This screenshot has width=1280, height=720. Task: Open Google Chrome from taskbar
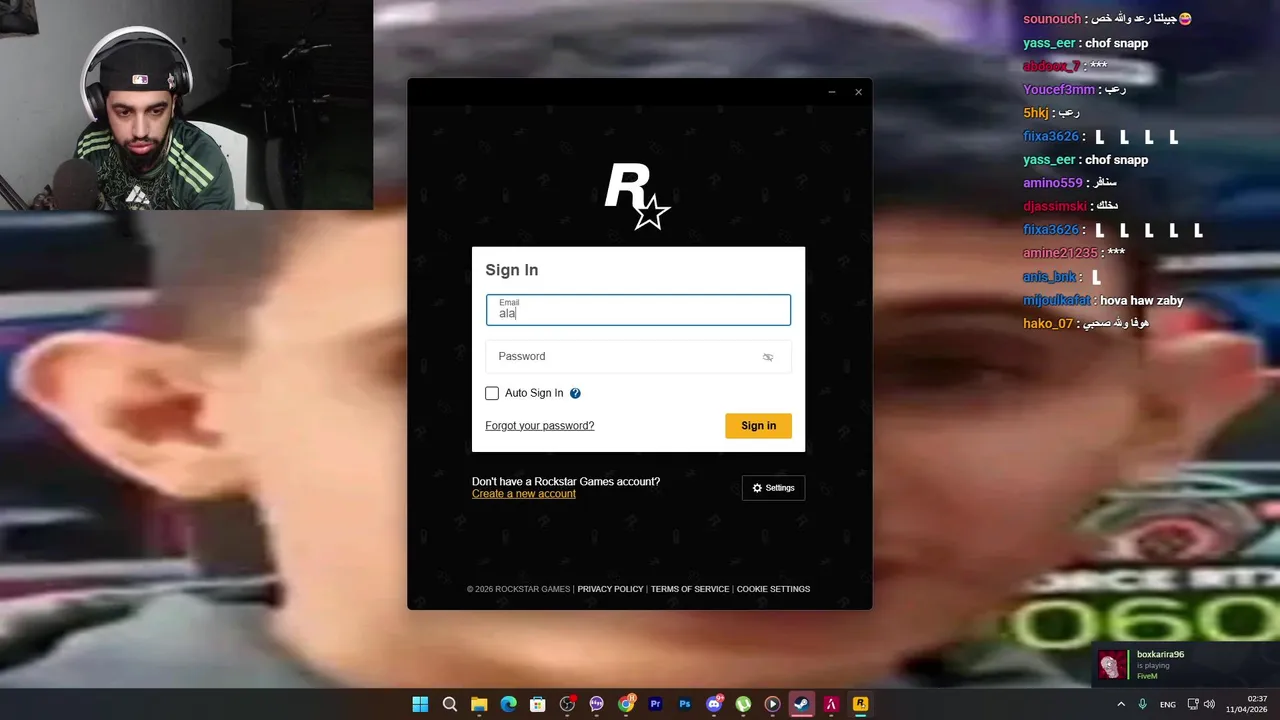click(x=626, y=704)
